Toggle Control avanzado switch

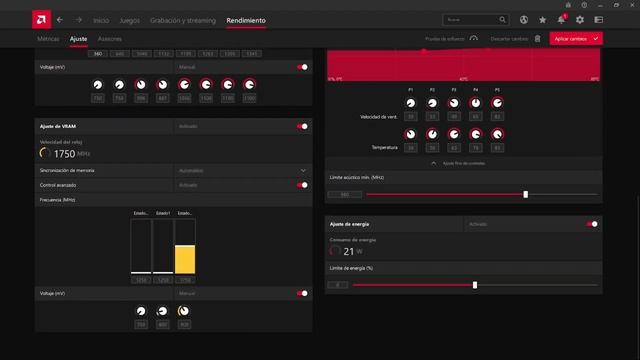302,185
